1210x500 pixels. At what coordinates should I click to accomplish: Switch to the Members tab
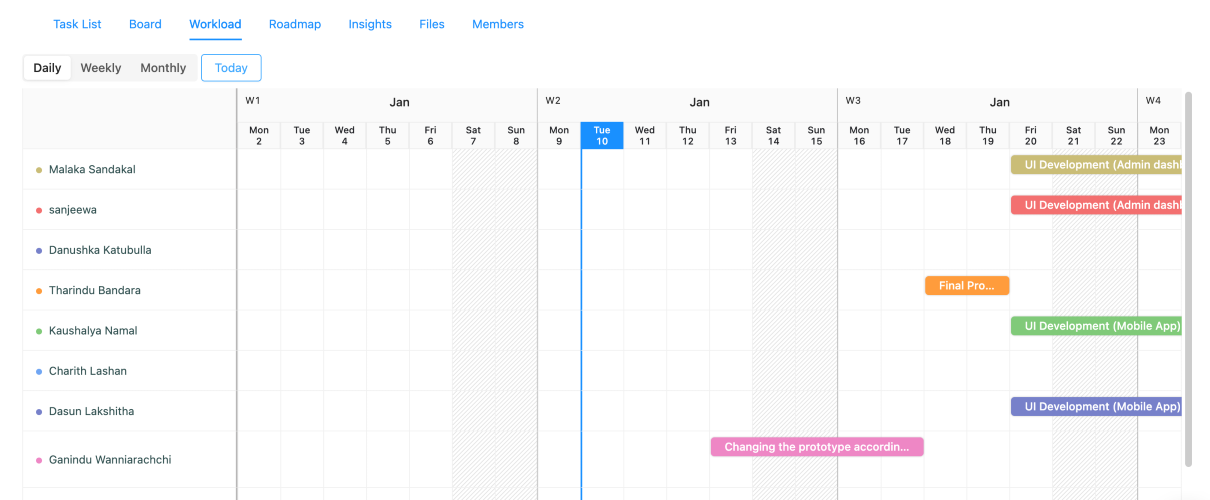coord(498,24)
